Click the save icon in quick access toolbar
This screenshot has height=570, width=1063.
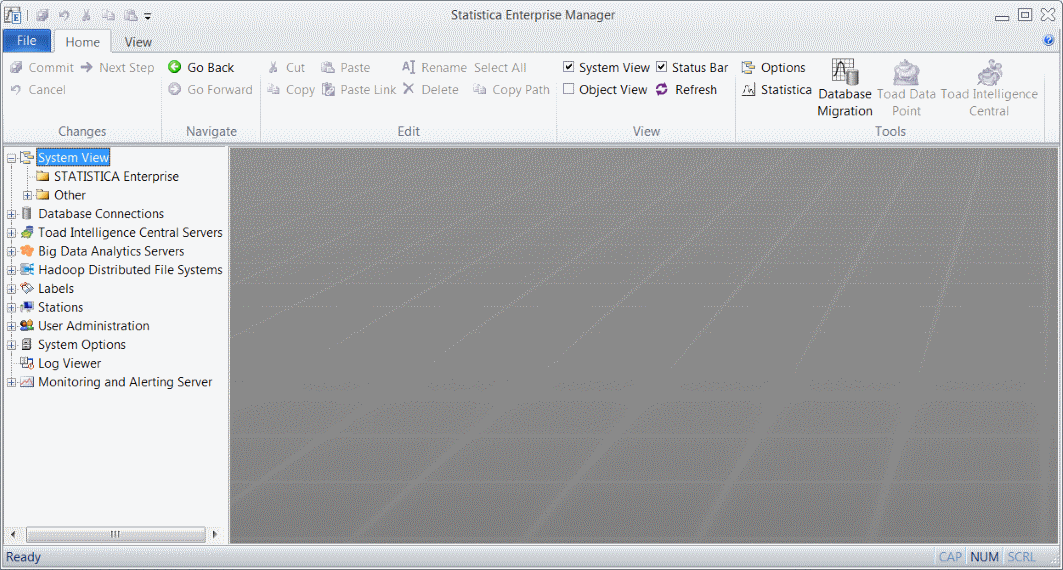pos(43,15)
